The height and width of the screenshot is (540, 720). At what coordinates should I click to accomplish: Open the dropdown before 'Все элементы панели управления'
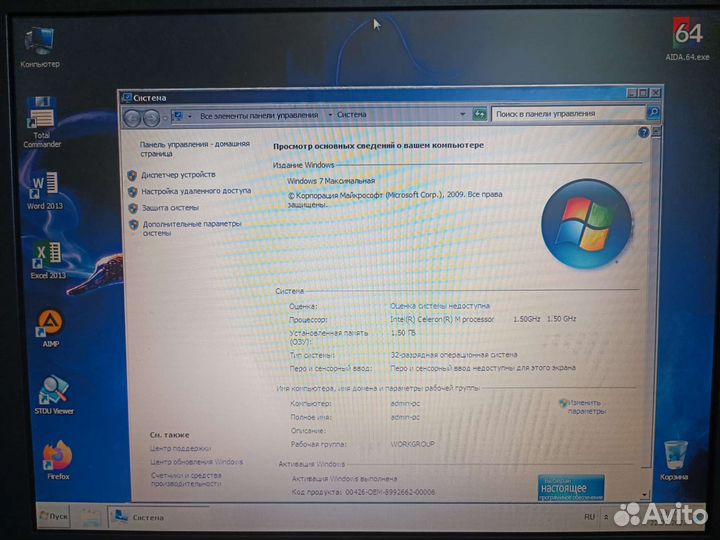click(x=190, y=116)
